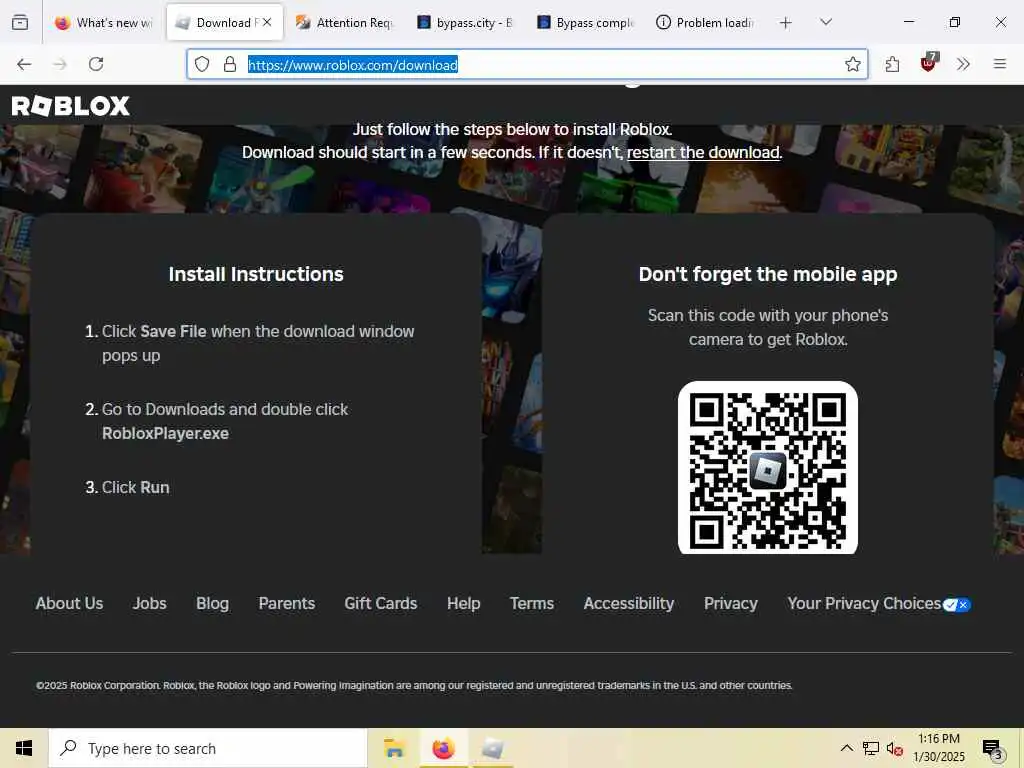Open Blog footer link

point(212,603)
